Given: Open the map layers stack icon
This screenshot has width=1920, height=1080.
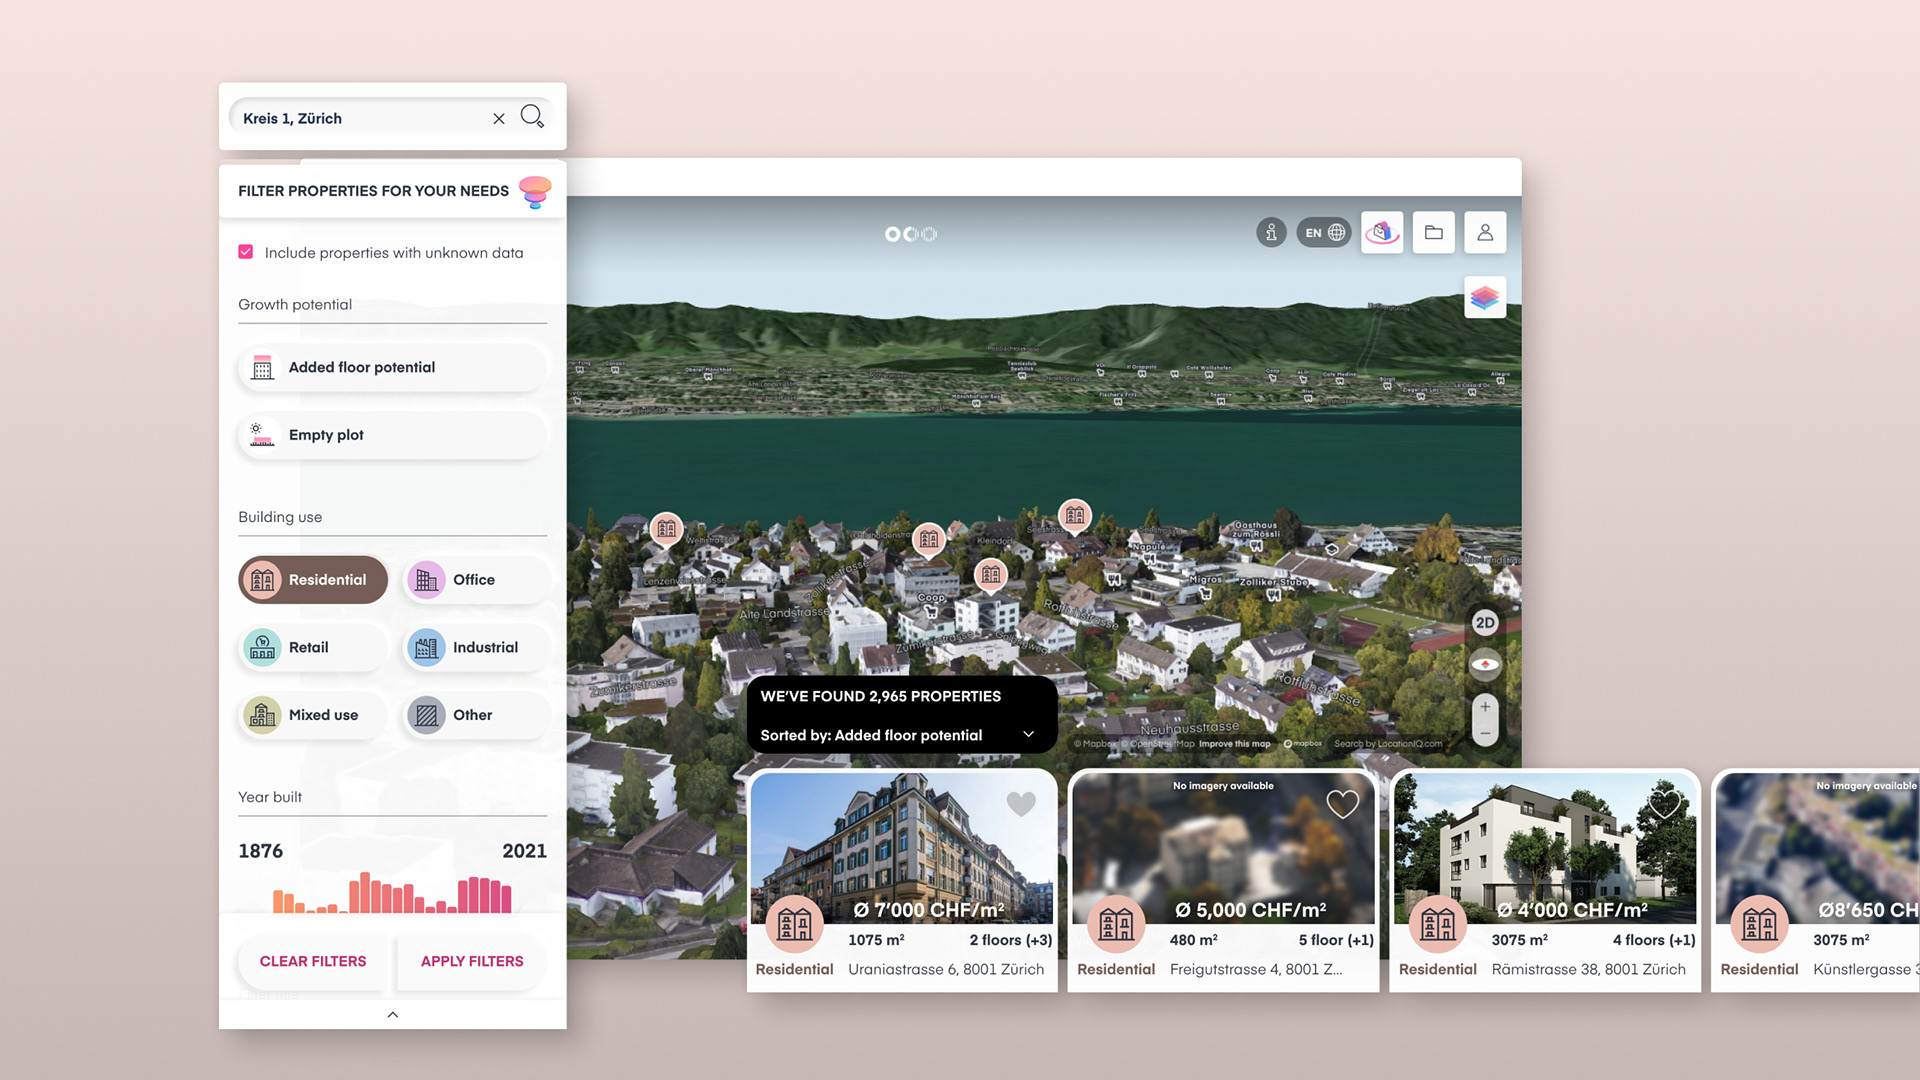Looking at the screenshot, I should point(1485,297).
